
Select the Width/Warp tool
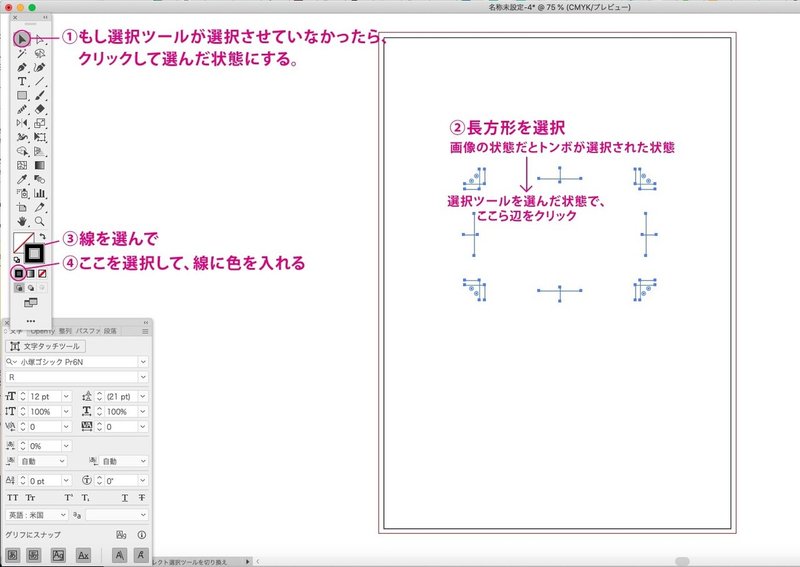point(22,137)
